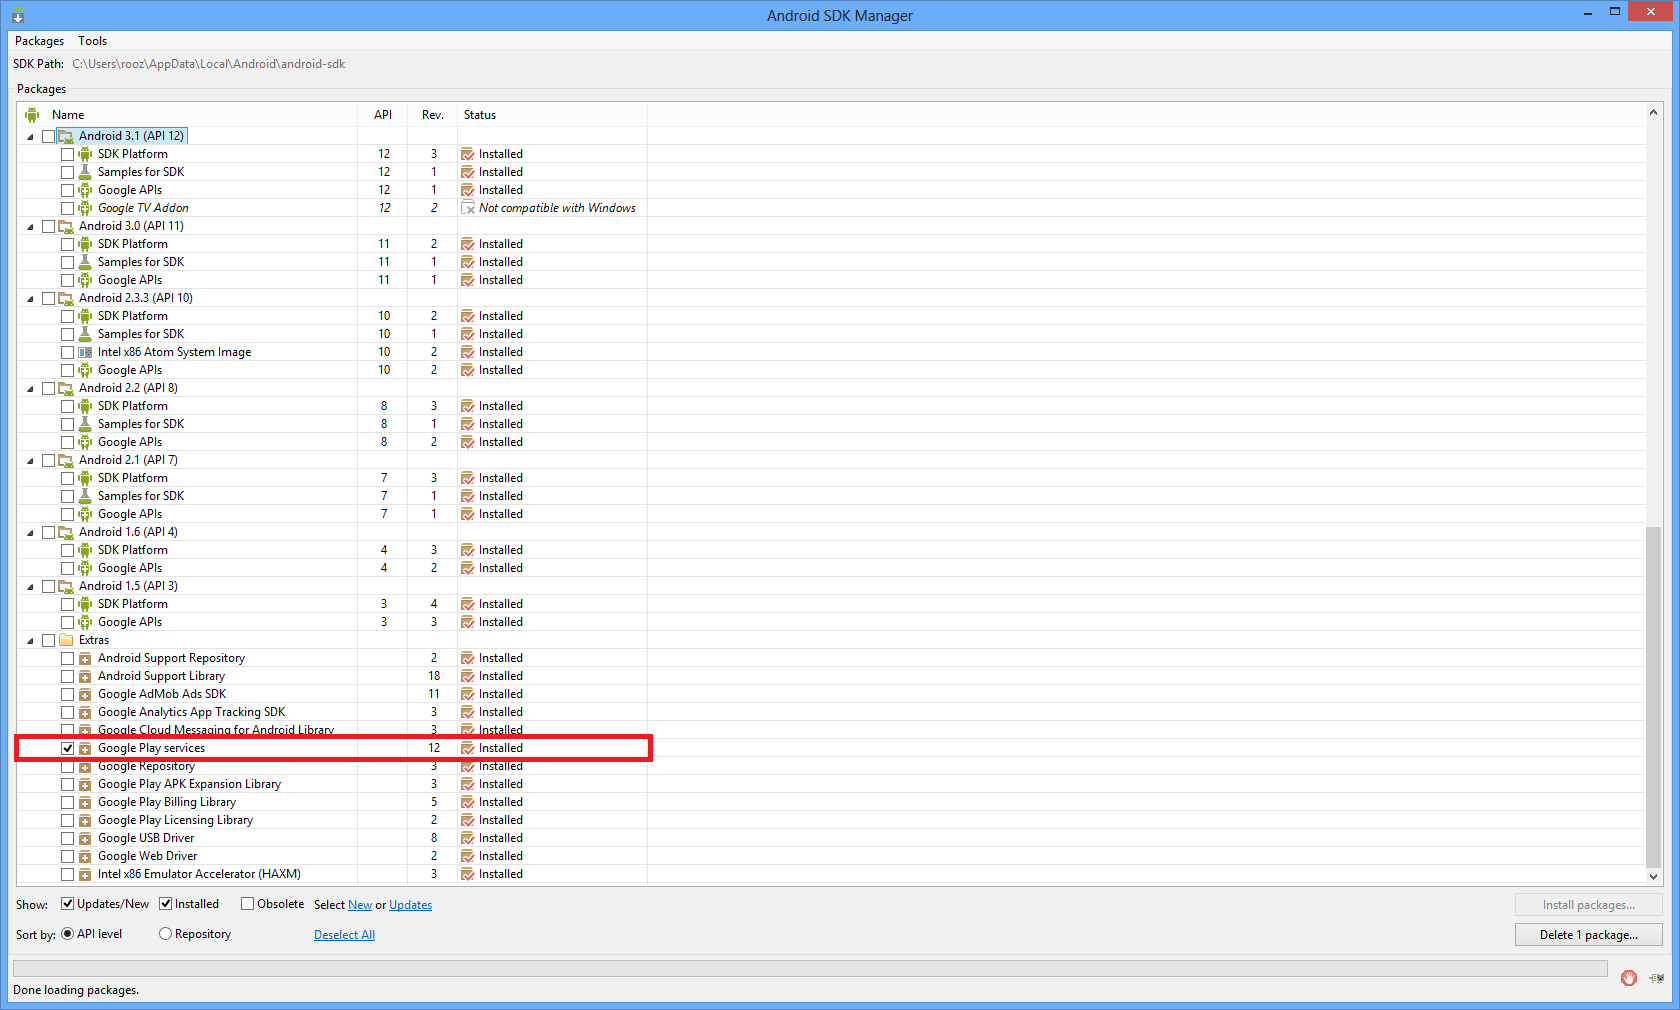Viewport: 1680px width, 1010px height.
Task: Select Updates link
Action: pos(410,905)
